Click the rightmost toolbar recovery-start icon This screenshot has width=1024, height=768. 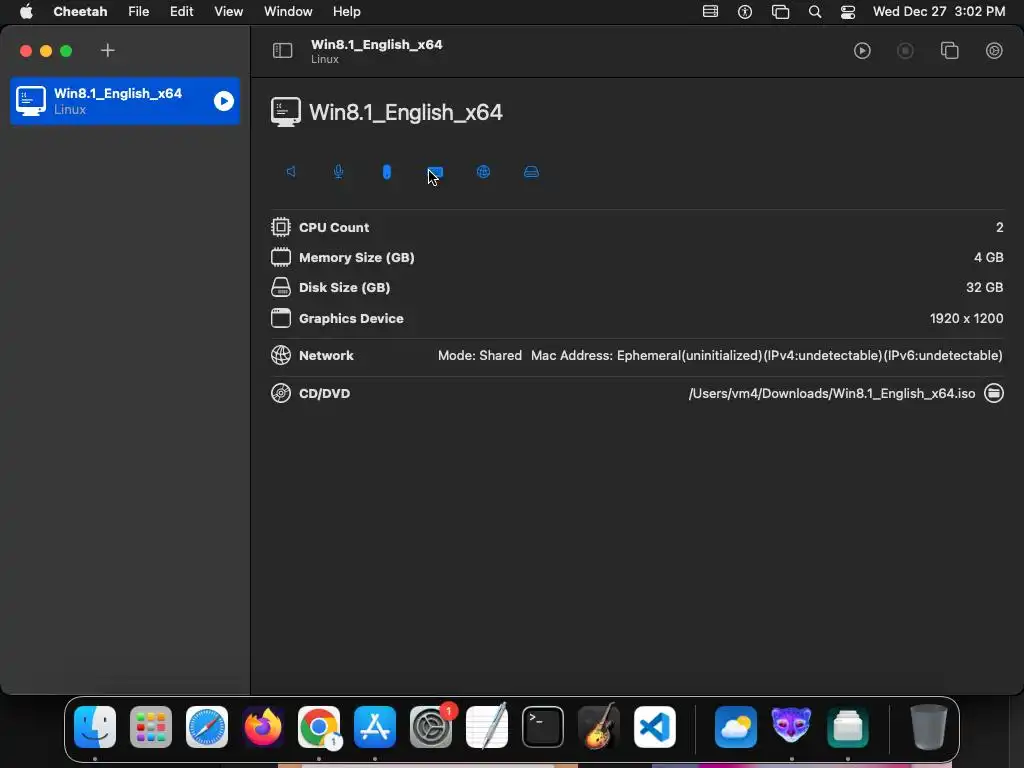pos(994,50)
